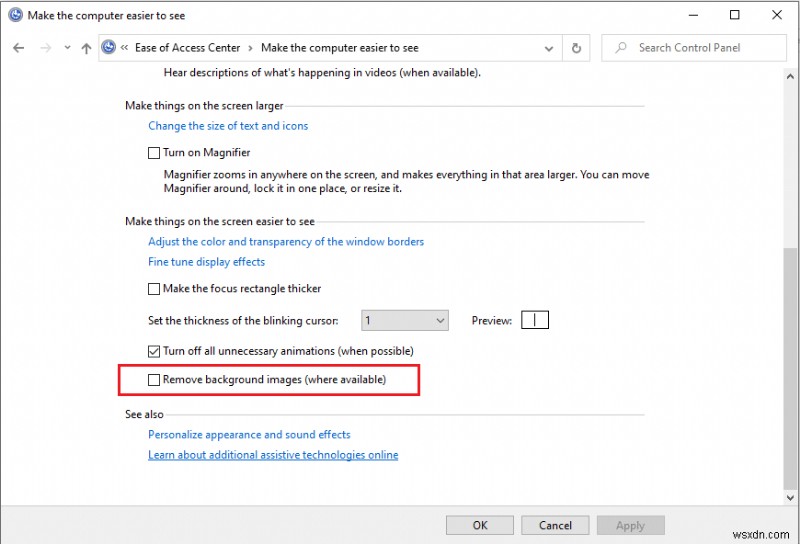The width and height of the screenshot is (800, 544).
Task: Open blinking cursor thickness dropdown
Action: (x=405, y=320)
